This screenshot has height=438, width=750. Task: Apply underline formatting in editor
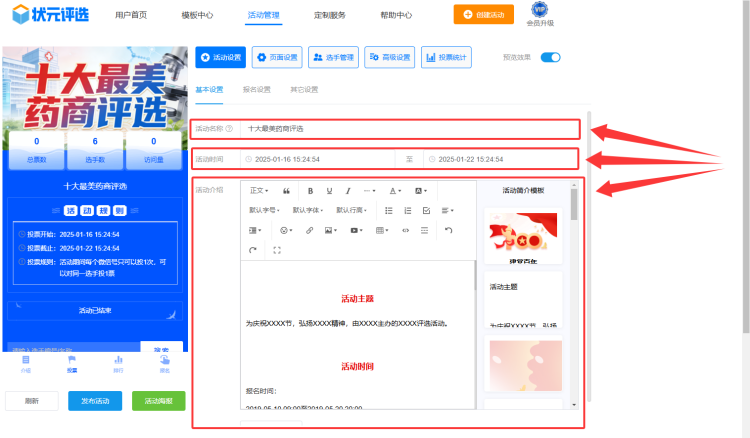coord(329,191)
